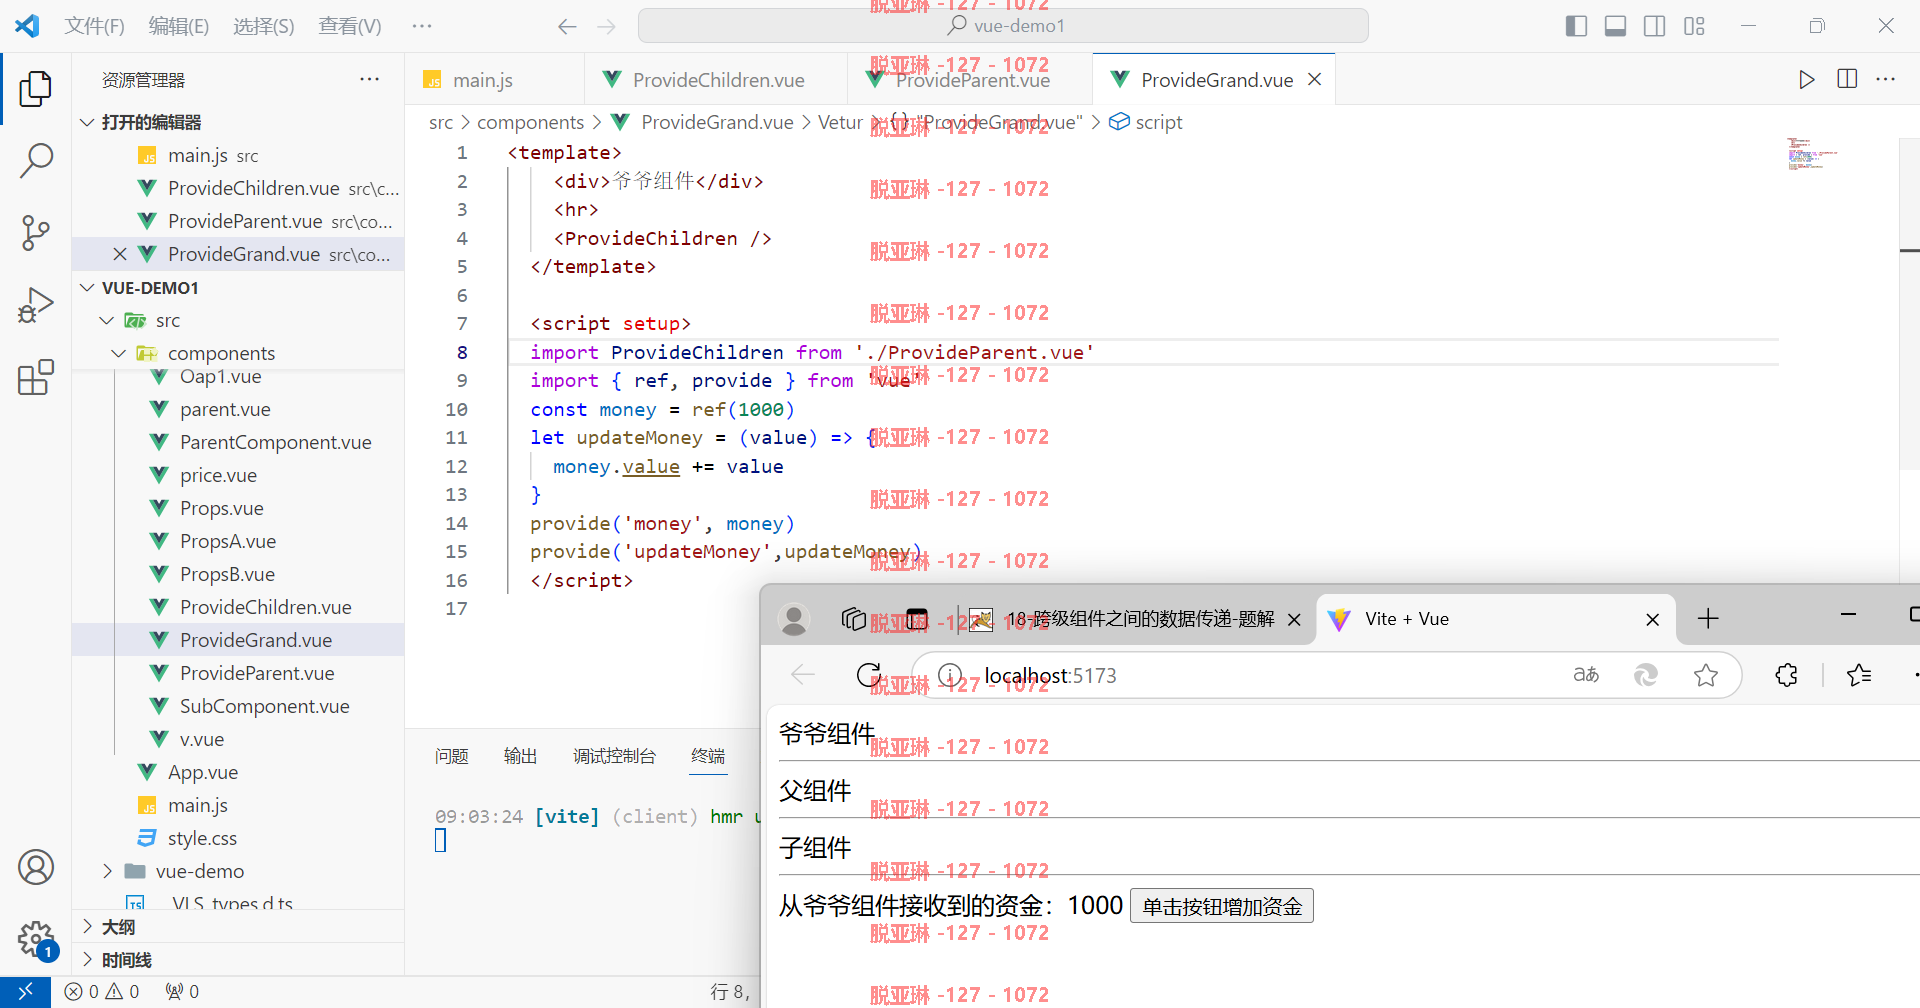This screenshot has width=1920, height=1008.
Task: Close ProvideGrand.vue in open editors list
Action: [x=120, y=254]
